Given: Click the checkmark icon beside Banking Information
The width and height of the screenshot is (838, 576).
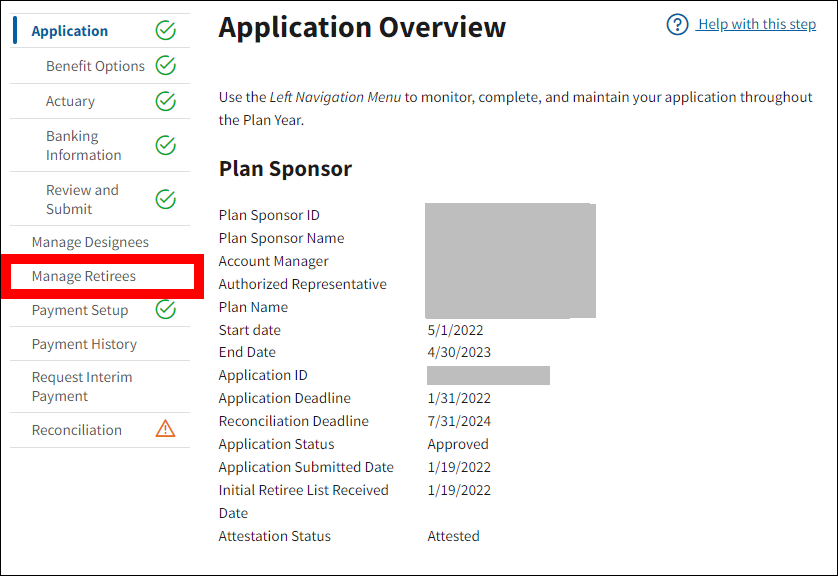Looking at the screenshot, I should [x=166, y=146].
